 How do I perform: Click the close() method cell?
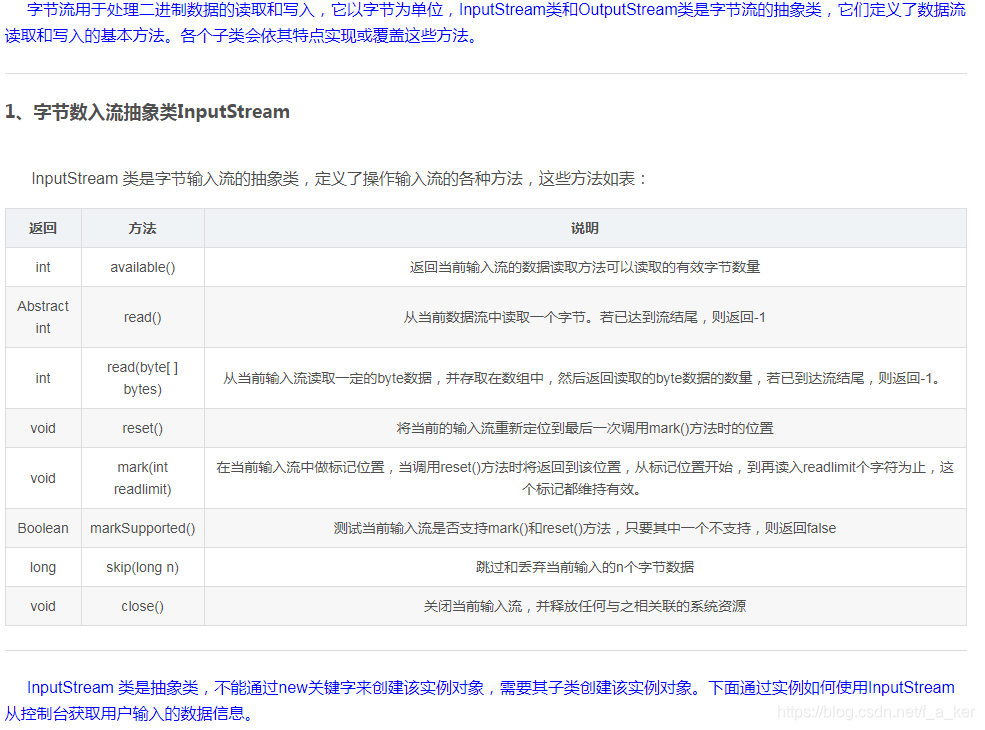tap(142, 606)
